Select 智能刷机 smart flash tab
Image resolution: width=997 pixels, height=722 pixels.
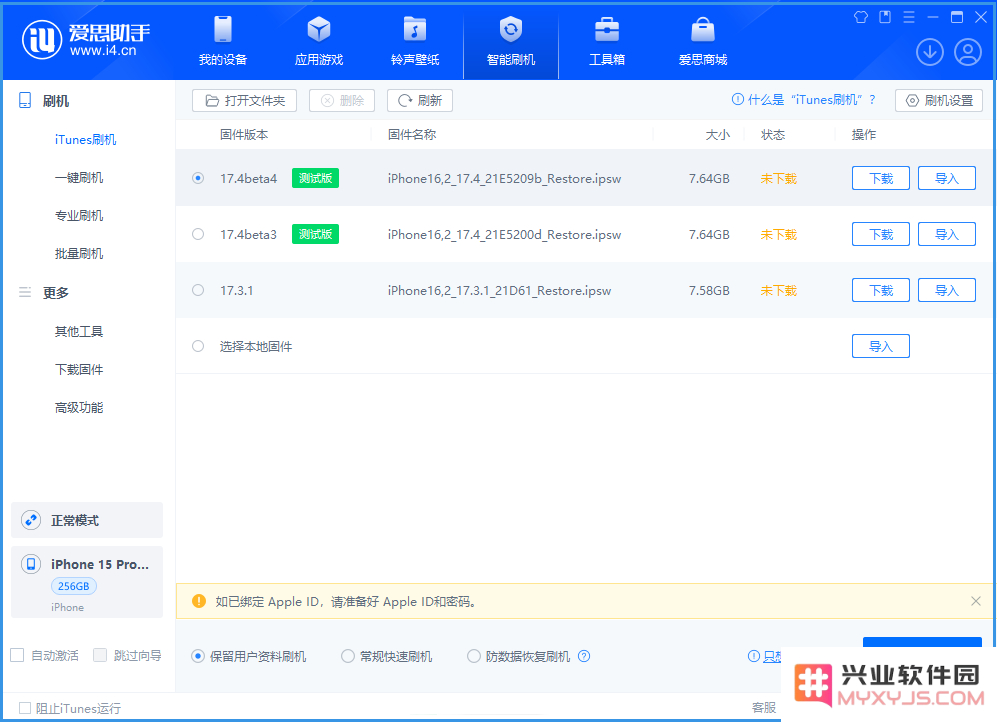[511, 42]
